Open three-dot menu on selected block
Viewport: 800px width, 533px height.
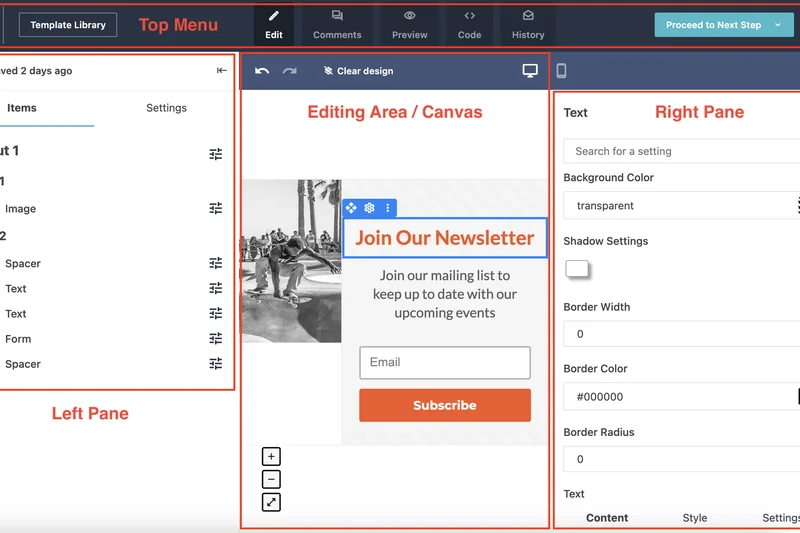(387, 208)
